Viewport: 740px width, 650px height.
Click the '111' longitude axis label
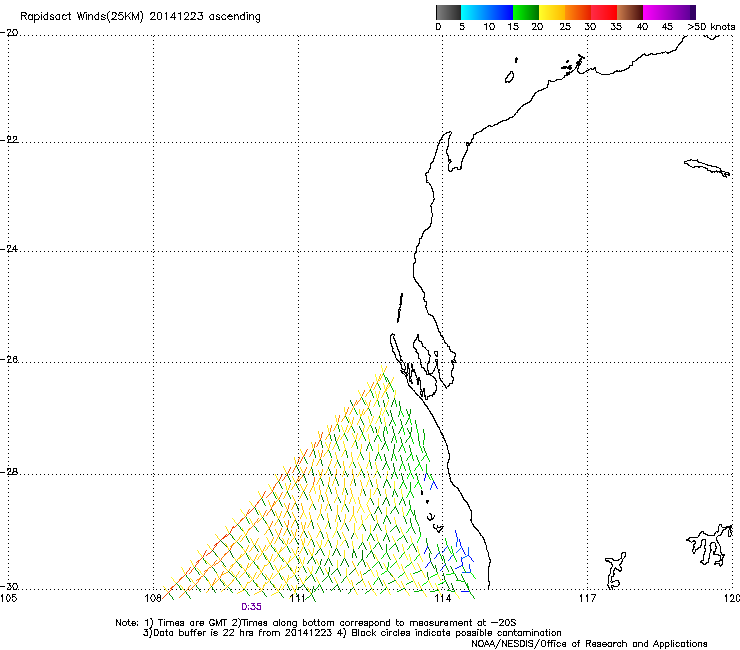pos(297,598)
